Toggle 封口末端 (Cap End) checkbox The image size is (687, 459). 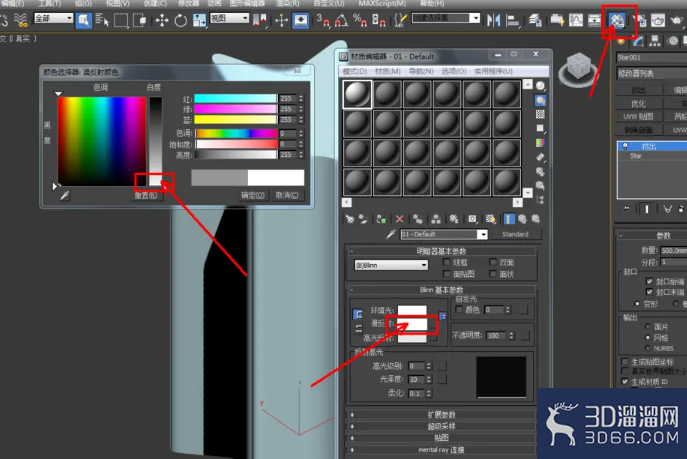click(649, 292)
